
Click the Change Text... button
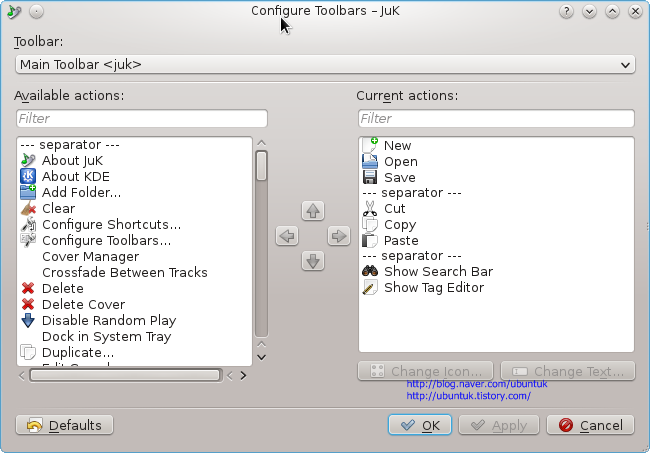[x=568, y=371]
